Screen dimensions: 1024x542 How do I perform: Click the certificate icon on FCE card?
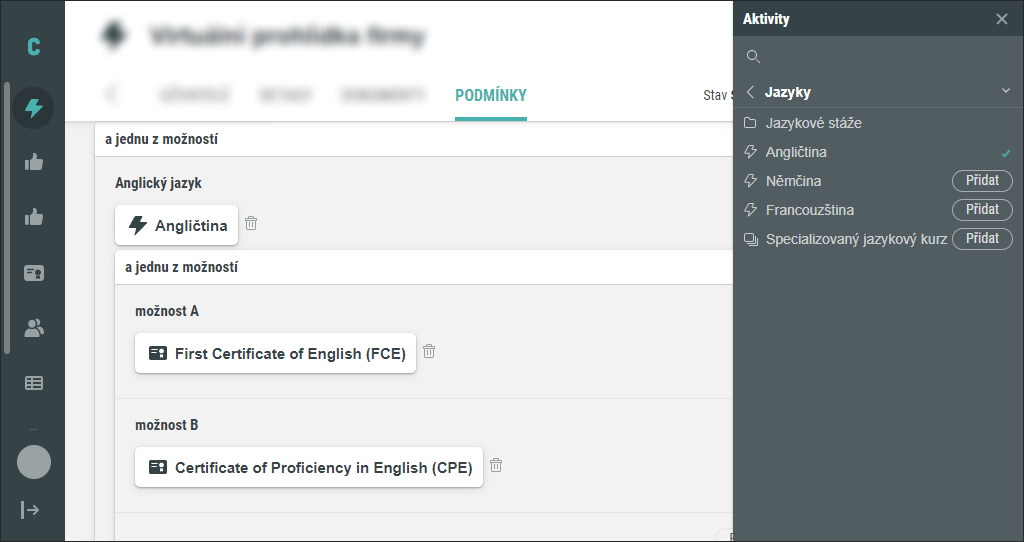click(x=157, y=353)
